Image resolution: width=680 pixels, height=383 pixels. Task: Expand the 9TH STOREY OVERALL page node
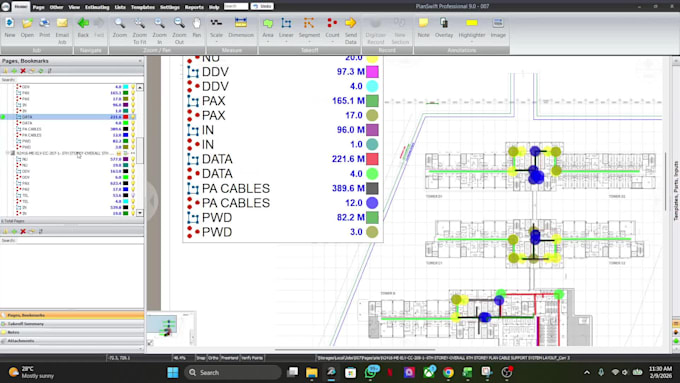point(7,153)
